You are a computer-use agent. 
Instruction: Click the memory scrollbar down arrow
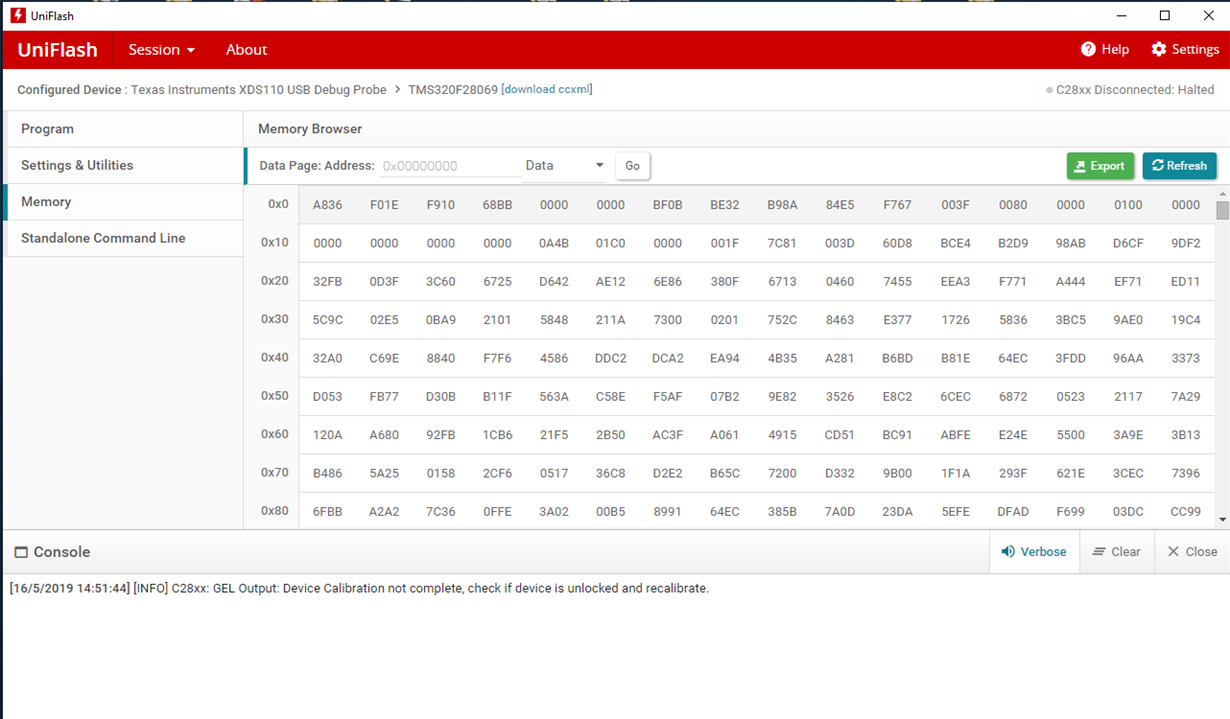tap(1222, 520)
